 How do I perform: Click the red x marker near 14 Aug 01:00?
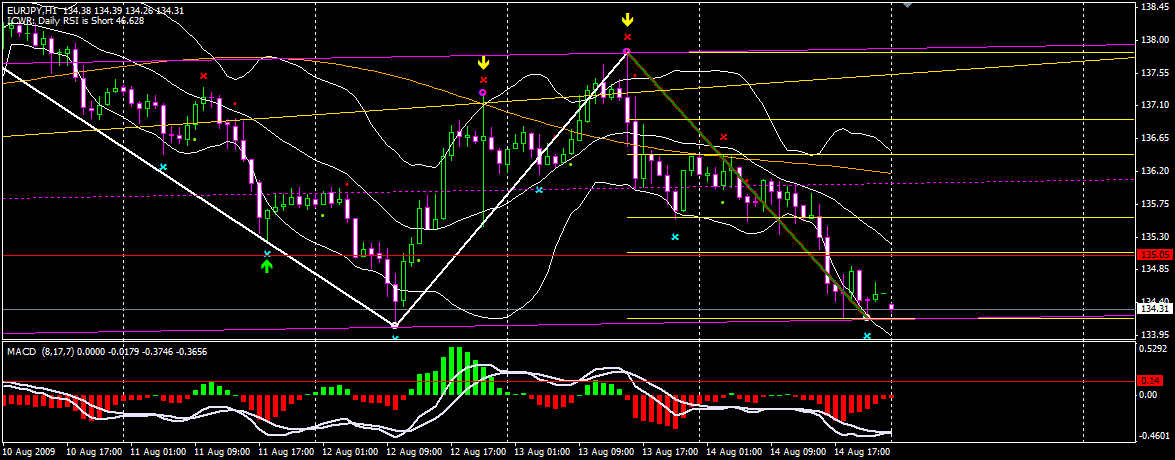click(x=723, y=136)
